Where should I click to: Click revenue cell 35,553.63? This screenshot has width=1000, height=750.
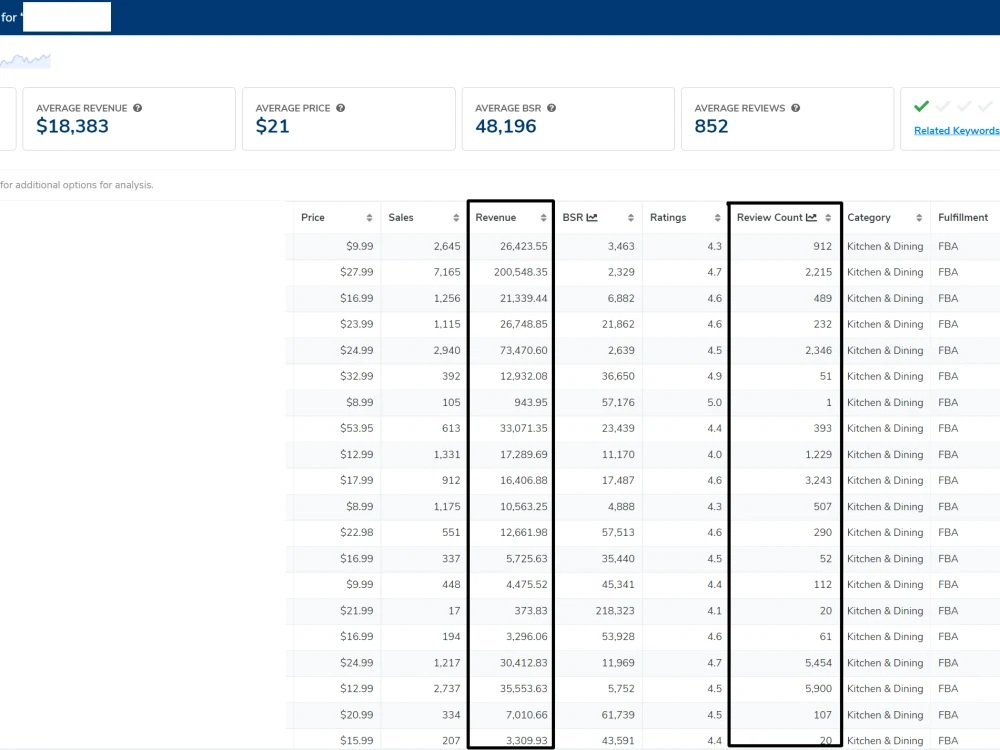pos(524,689)
